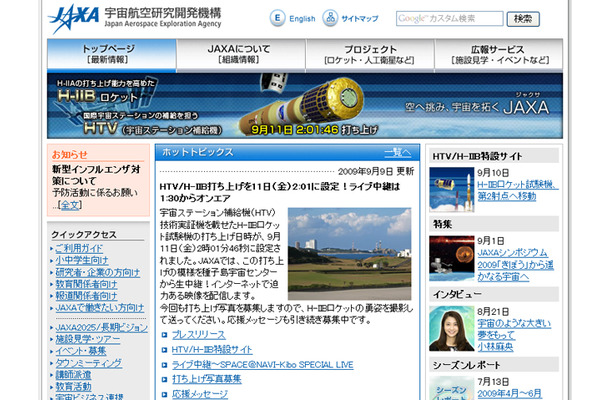Open the イベント・募集 link

pyautogui.click(x=81, y=351)
